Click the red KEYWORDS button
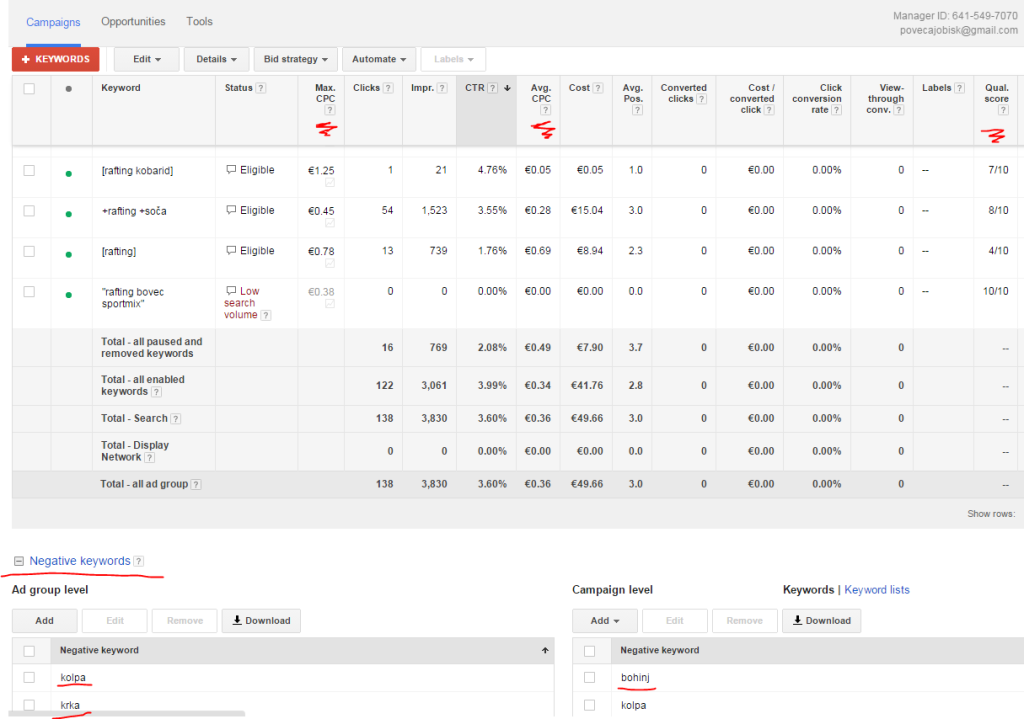Screen dimensions: 1024x719 coord(55,58)
